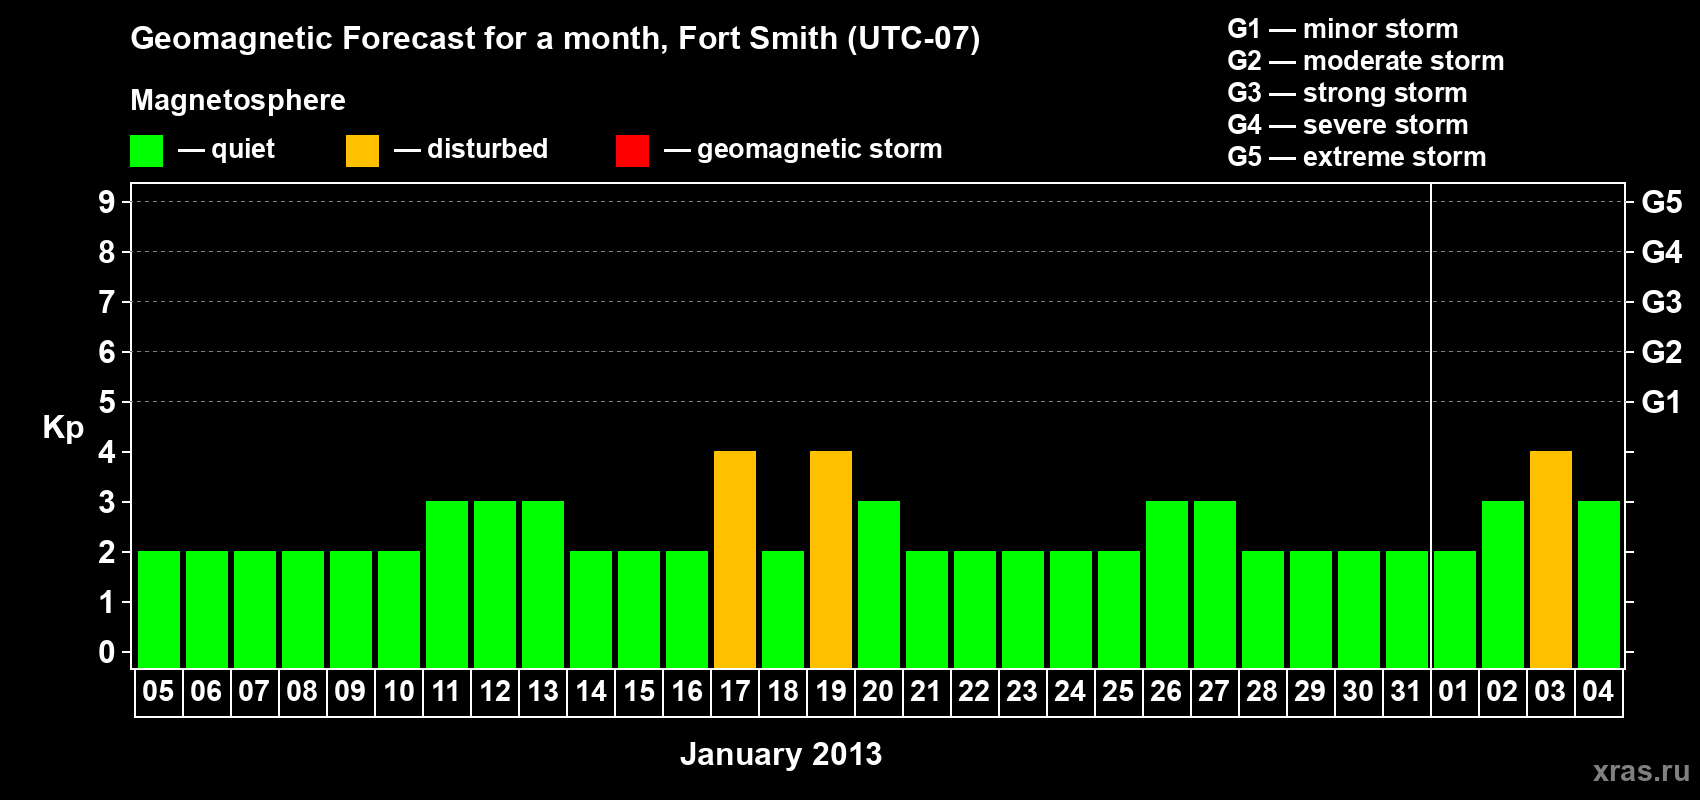
Task: Click the G2 label on the right axis
Action: (1662, 352)
